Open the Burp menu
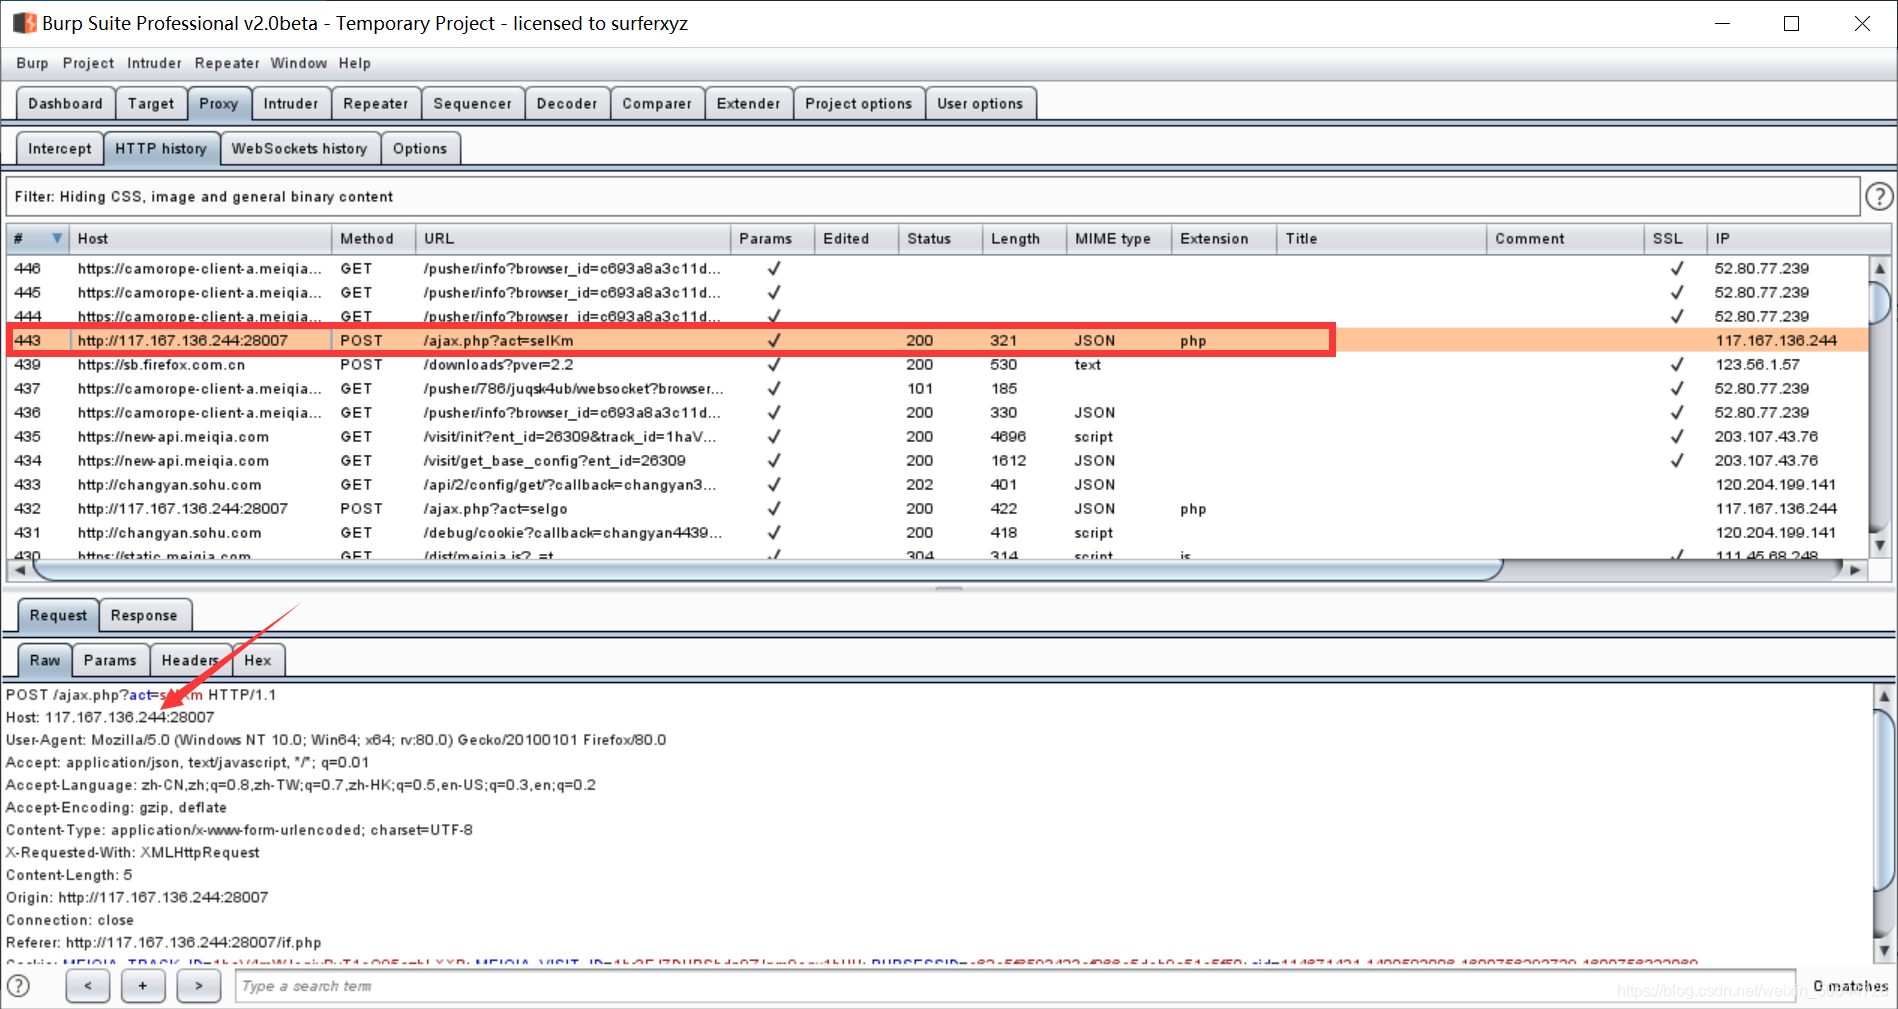The height and width of the screenshot is (1009, 1898). (32, 63)
